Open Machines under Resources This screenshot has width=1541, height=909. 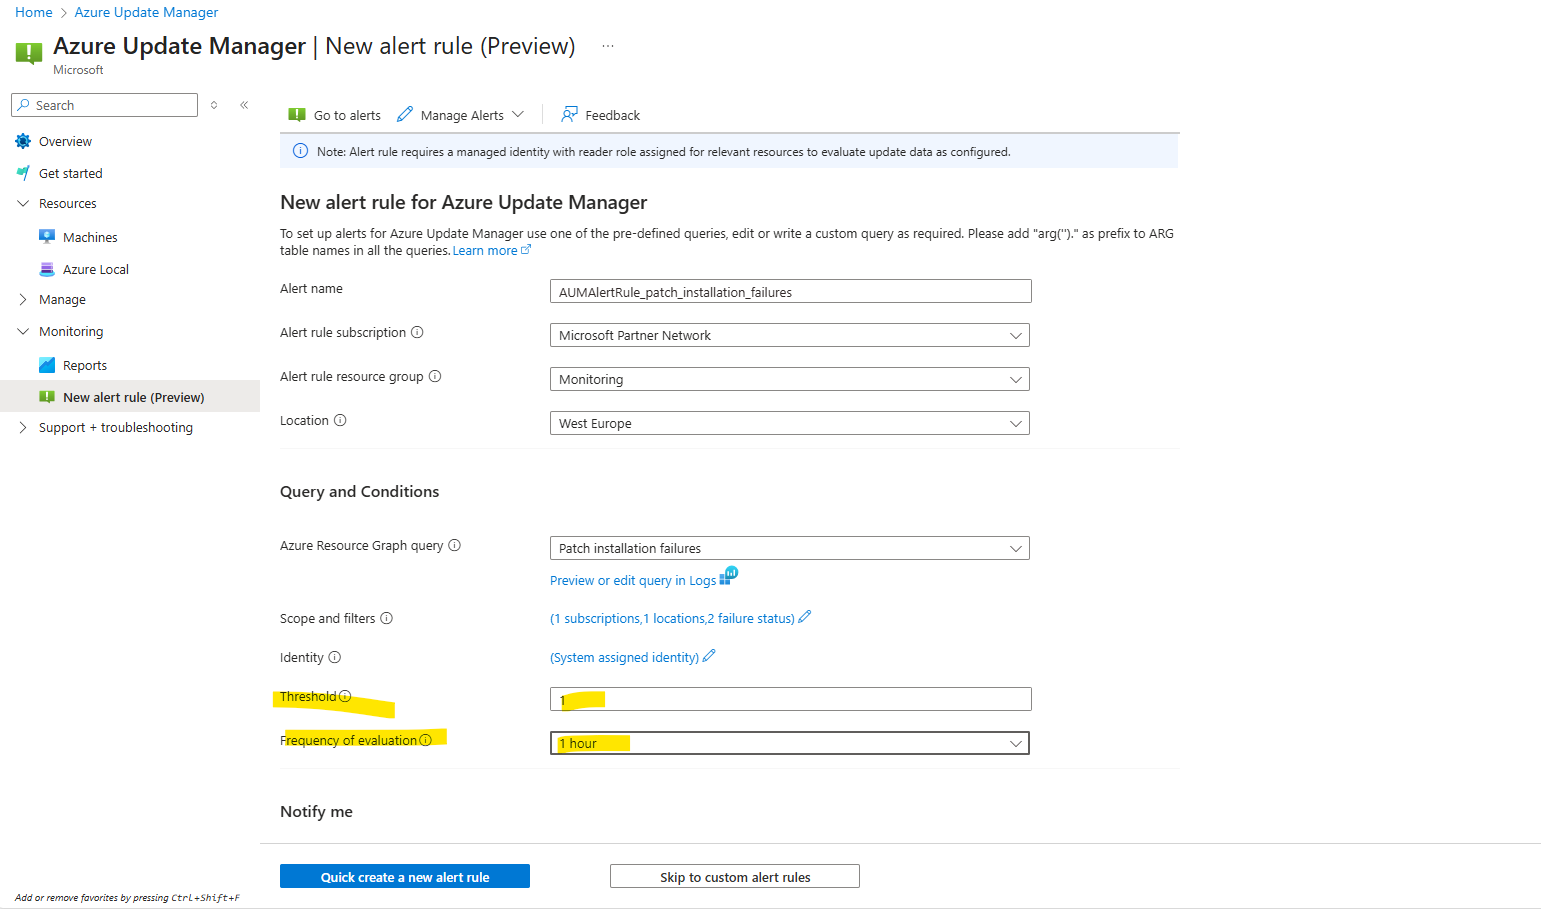[x=90, y=237]
